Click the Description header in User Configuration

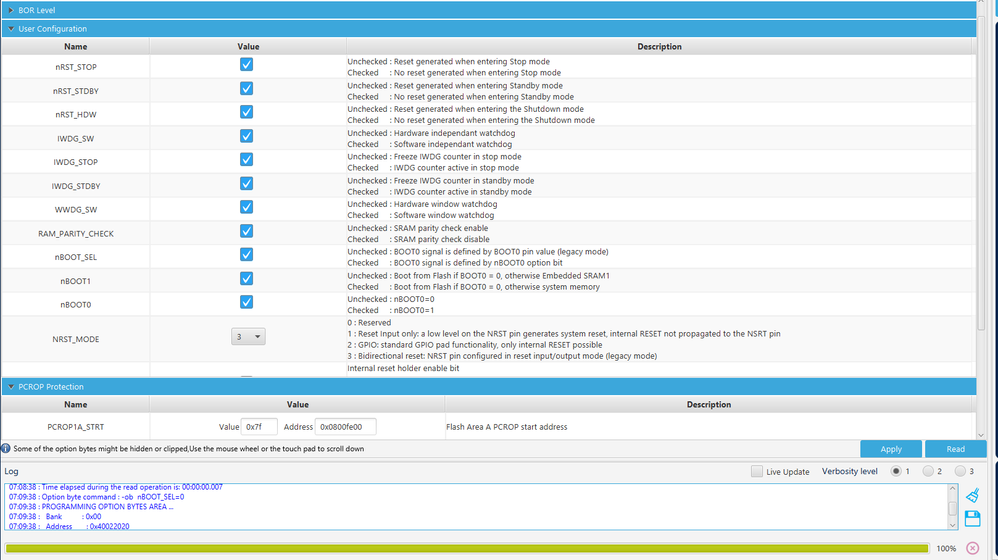pyautogui.click(x=659, y=46)
